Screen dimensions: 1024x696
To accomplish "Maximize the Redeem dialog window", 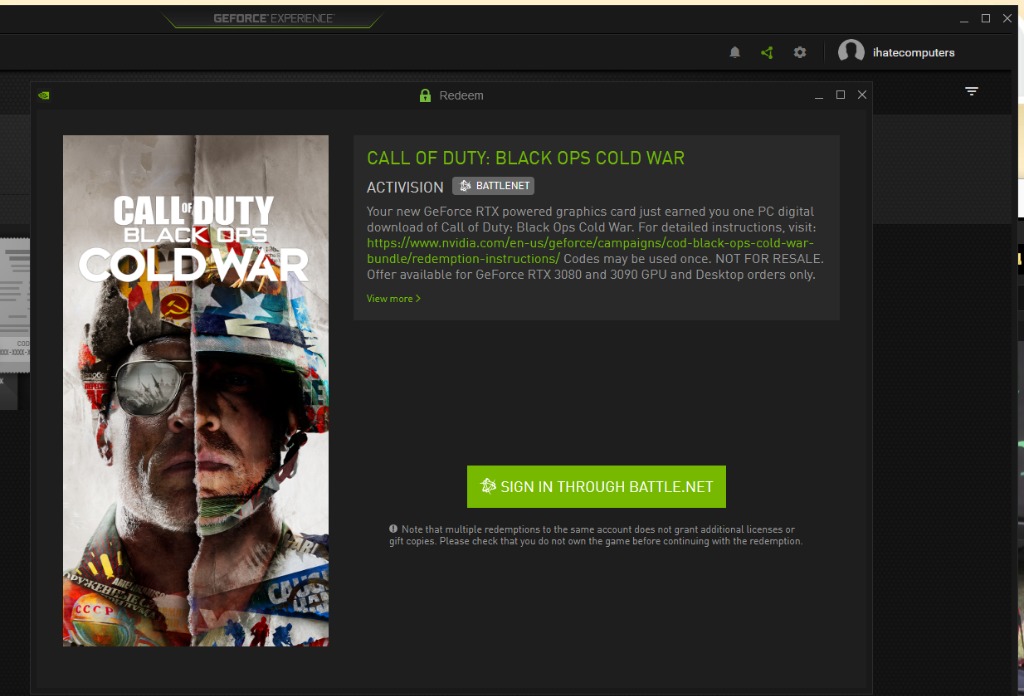I will pyautogui.click(x=840, y=95).
